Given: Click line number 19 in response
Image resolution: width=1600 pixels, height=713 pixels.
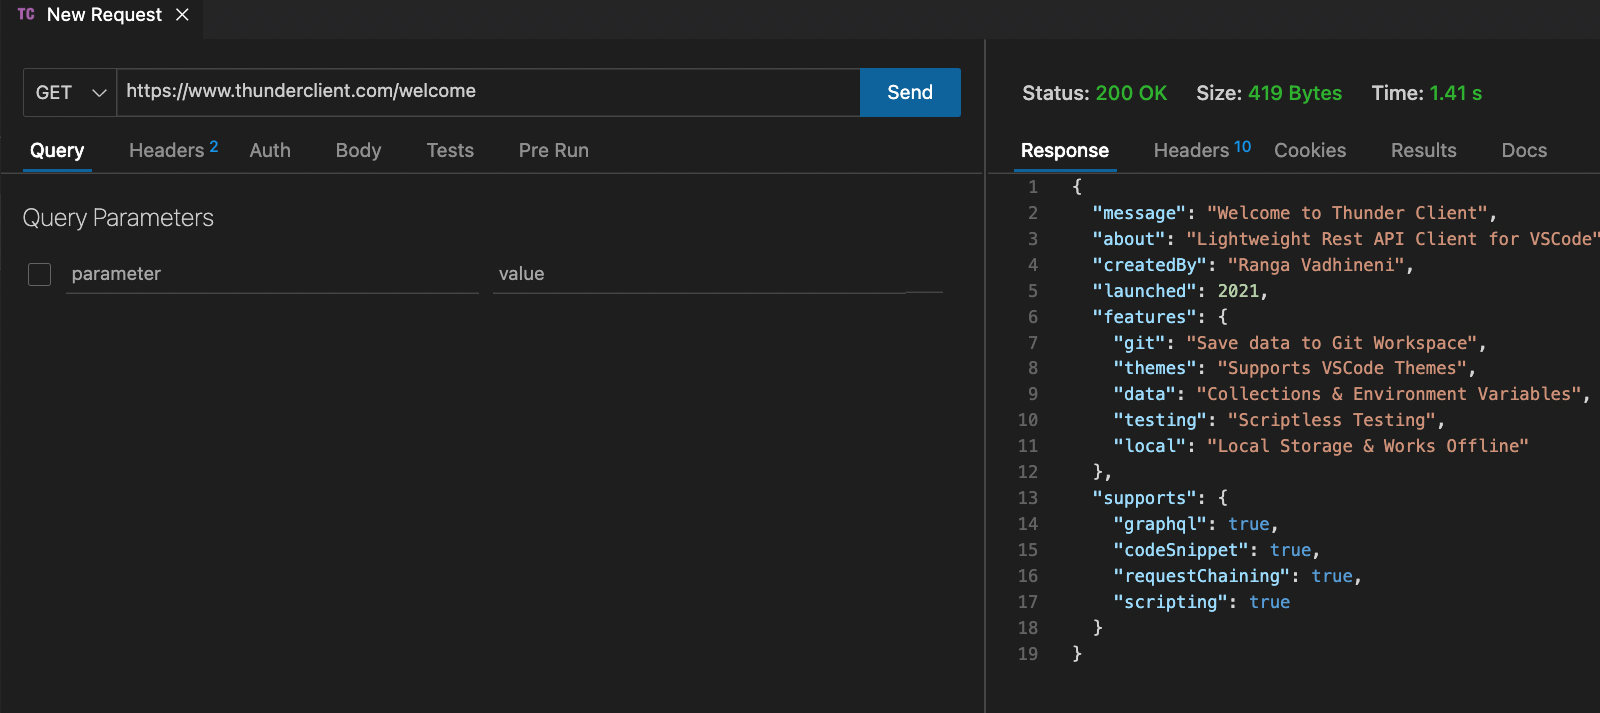Looking at the screenshot, I should 1028,654.
